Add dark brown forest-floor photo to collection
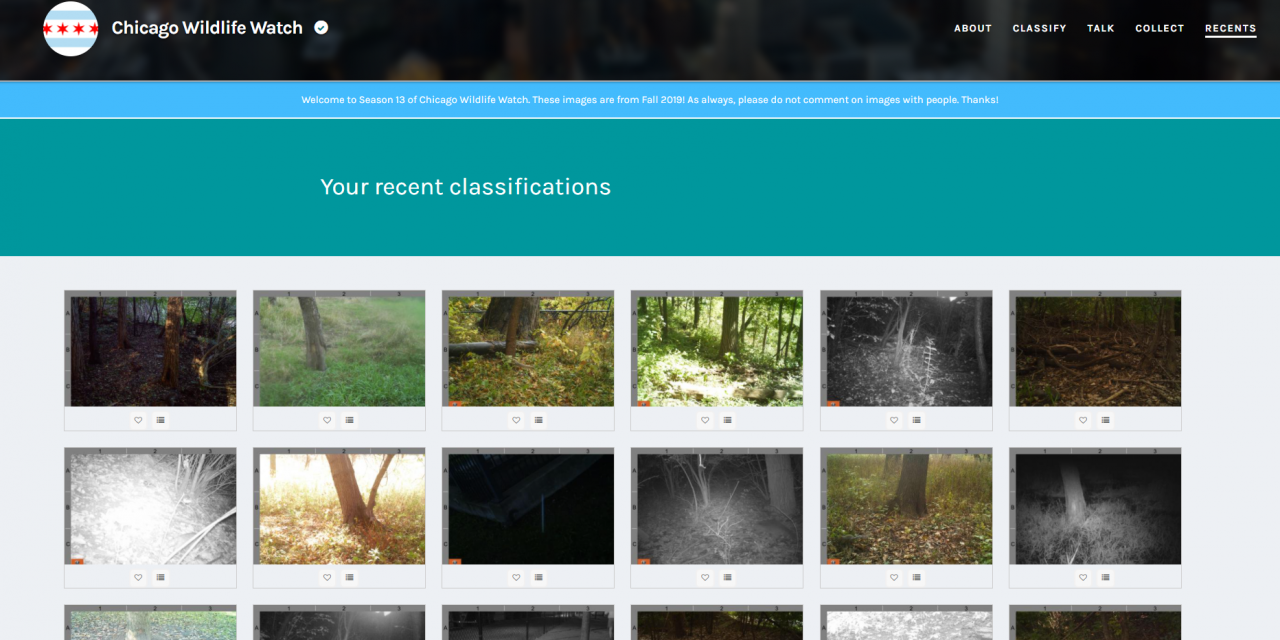The image size is (1280, 640). 1105,420
